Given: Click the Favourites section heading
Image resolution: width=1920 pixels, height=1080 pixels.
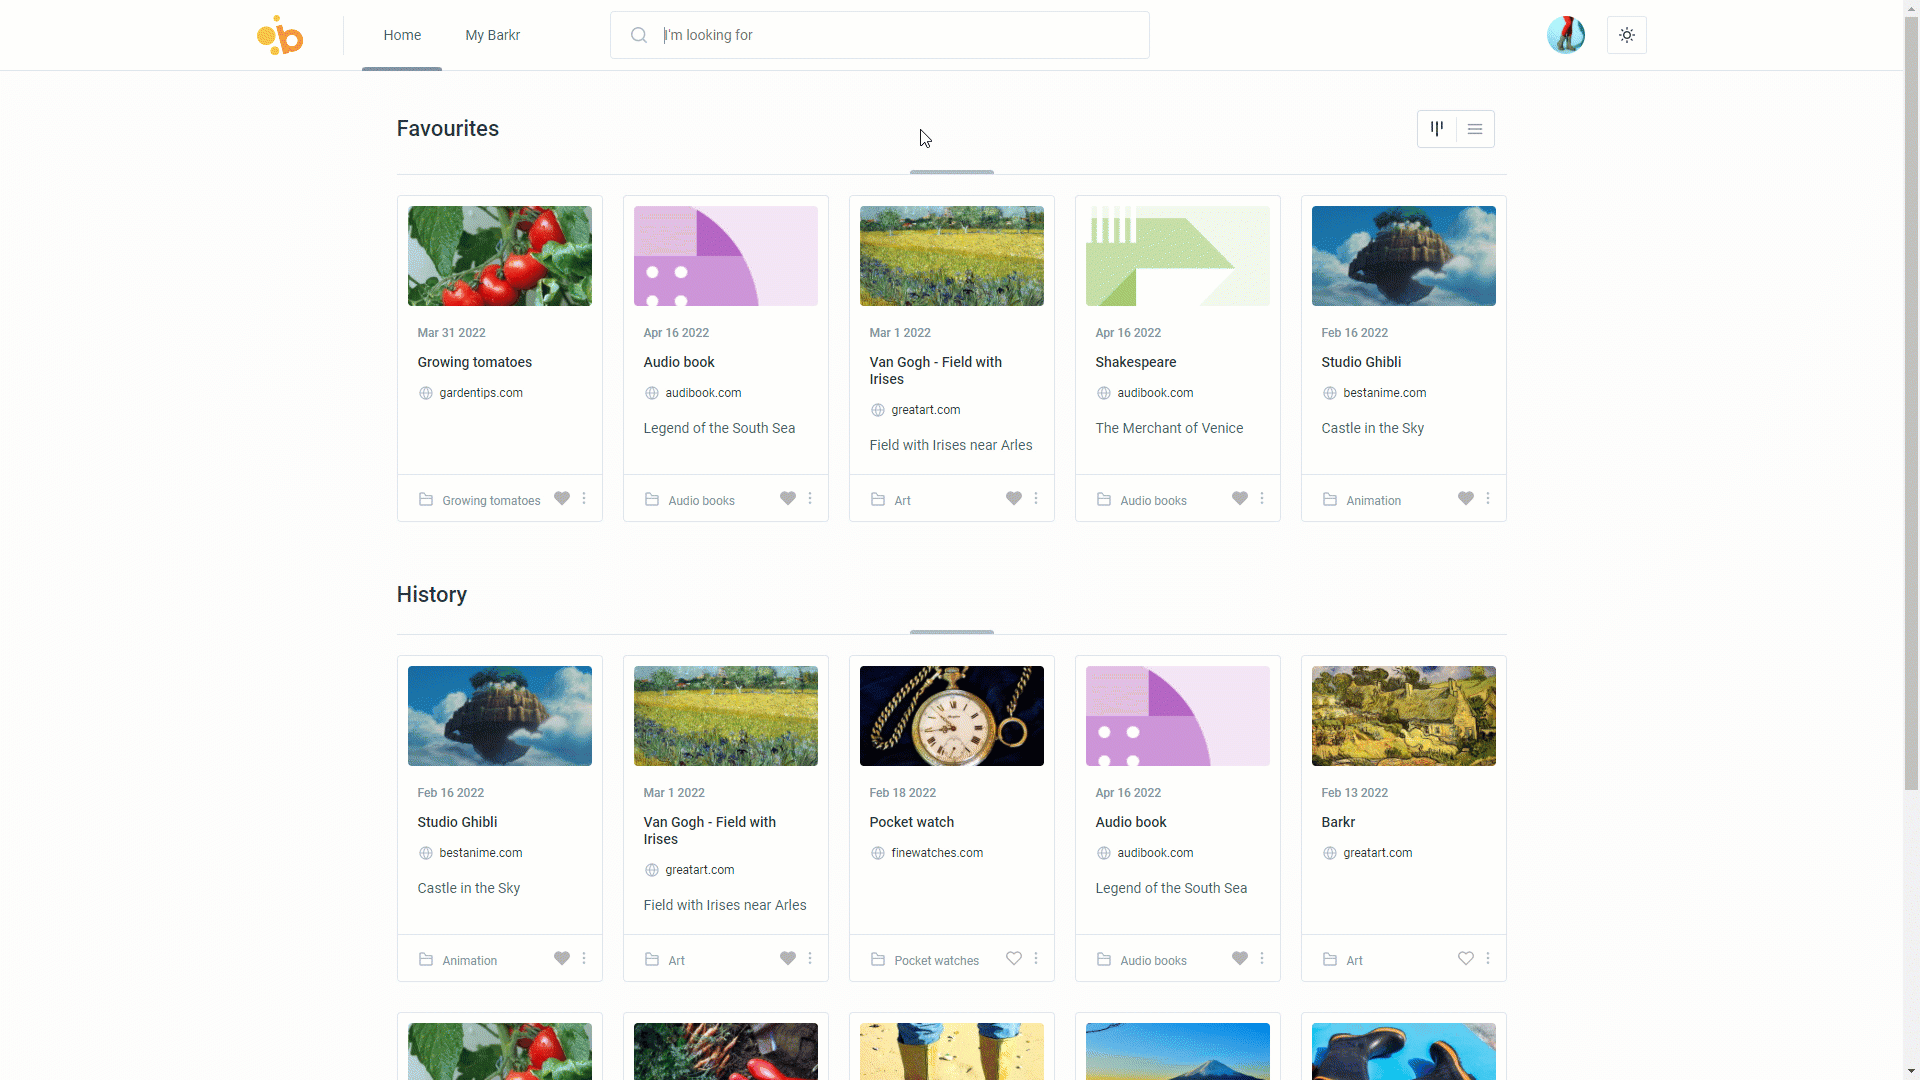Looking at the screenshot, I should 448,129.
